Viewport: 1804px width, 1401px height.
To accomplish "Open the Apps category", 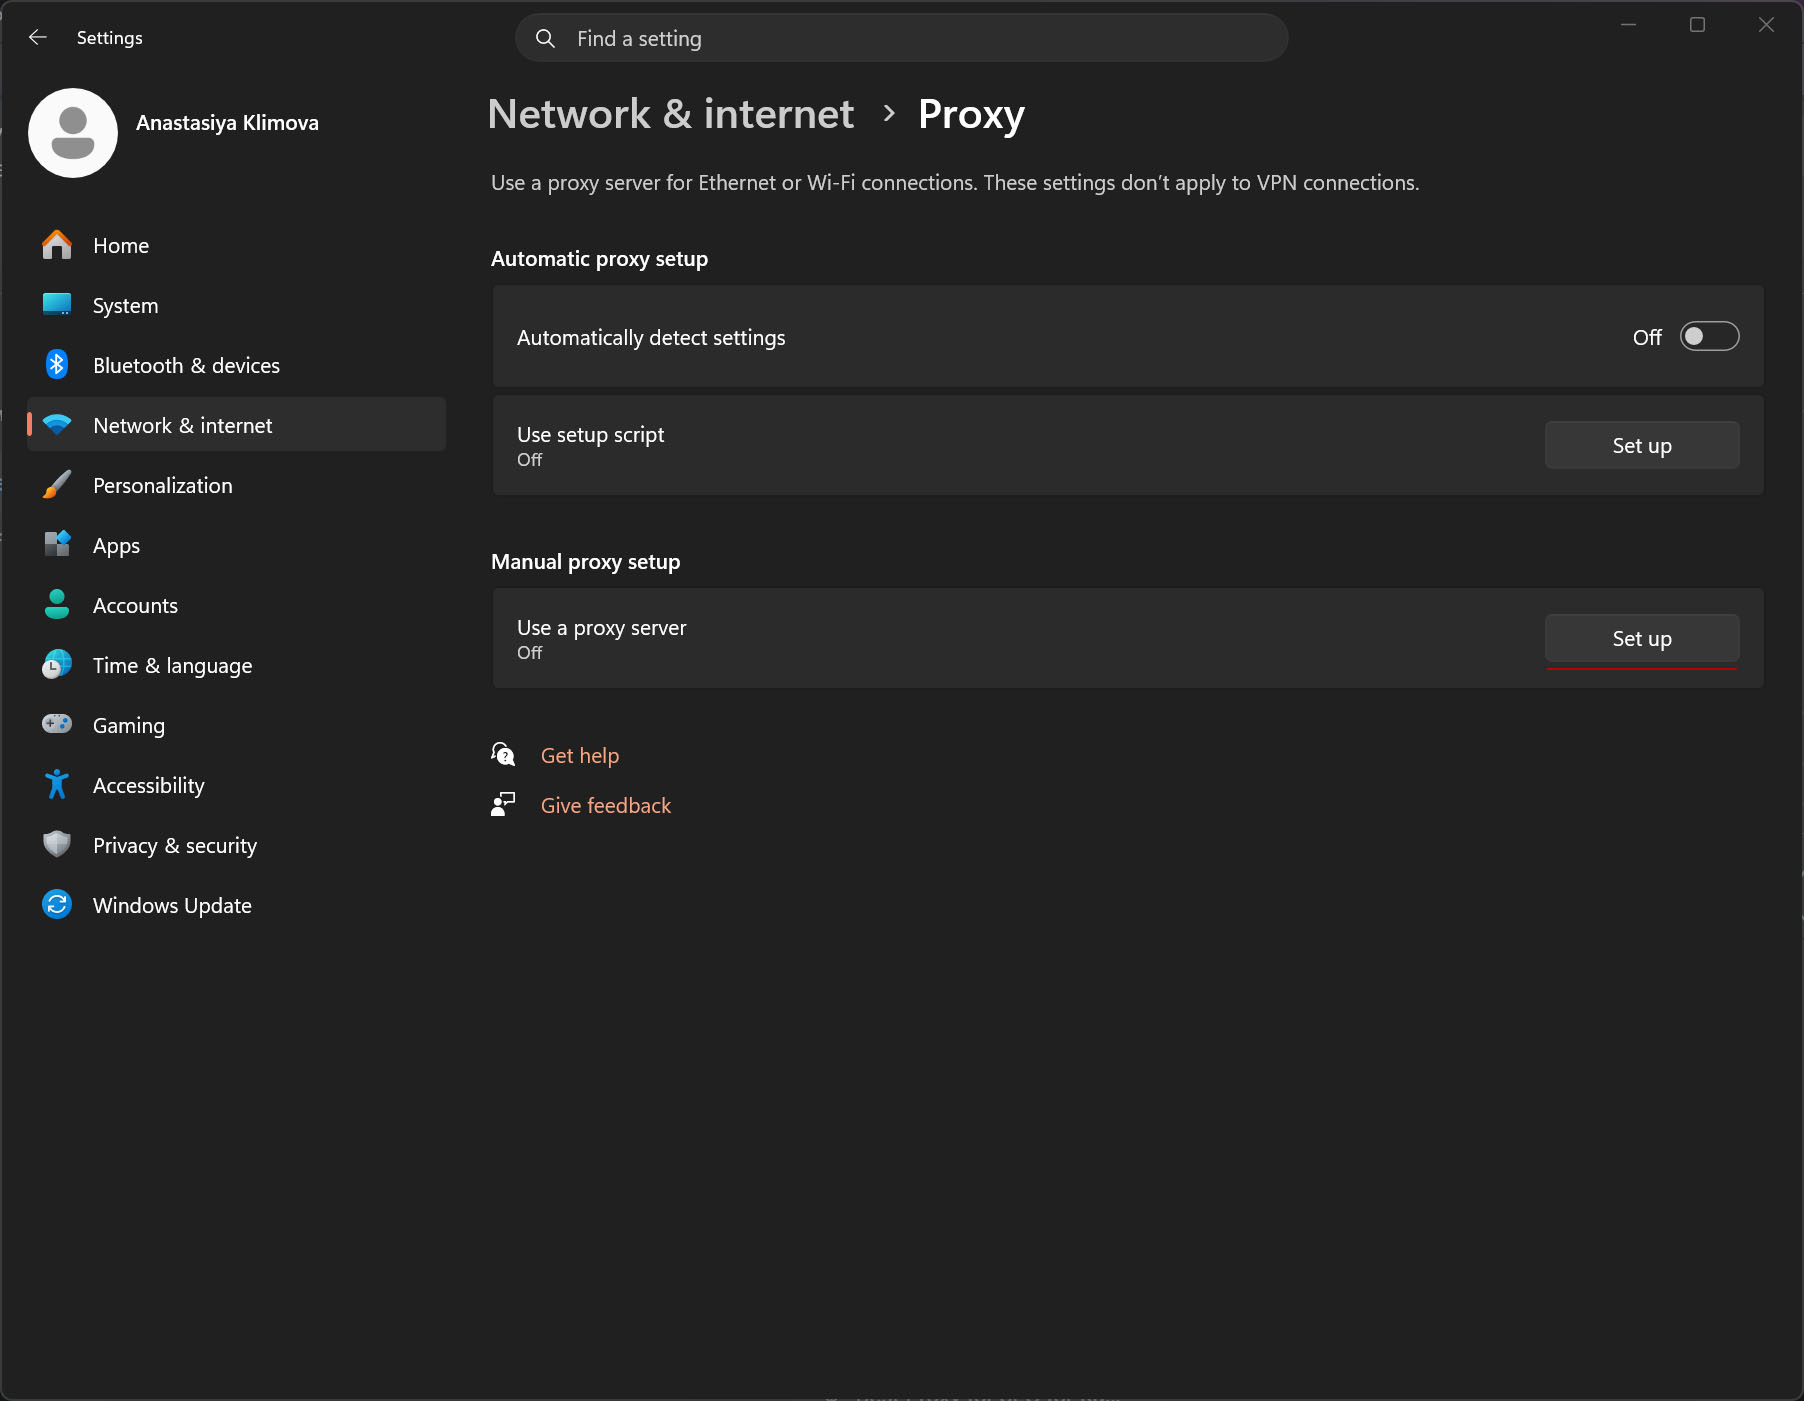I will coord(237,545).
